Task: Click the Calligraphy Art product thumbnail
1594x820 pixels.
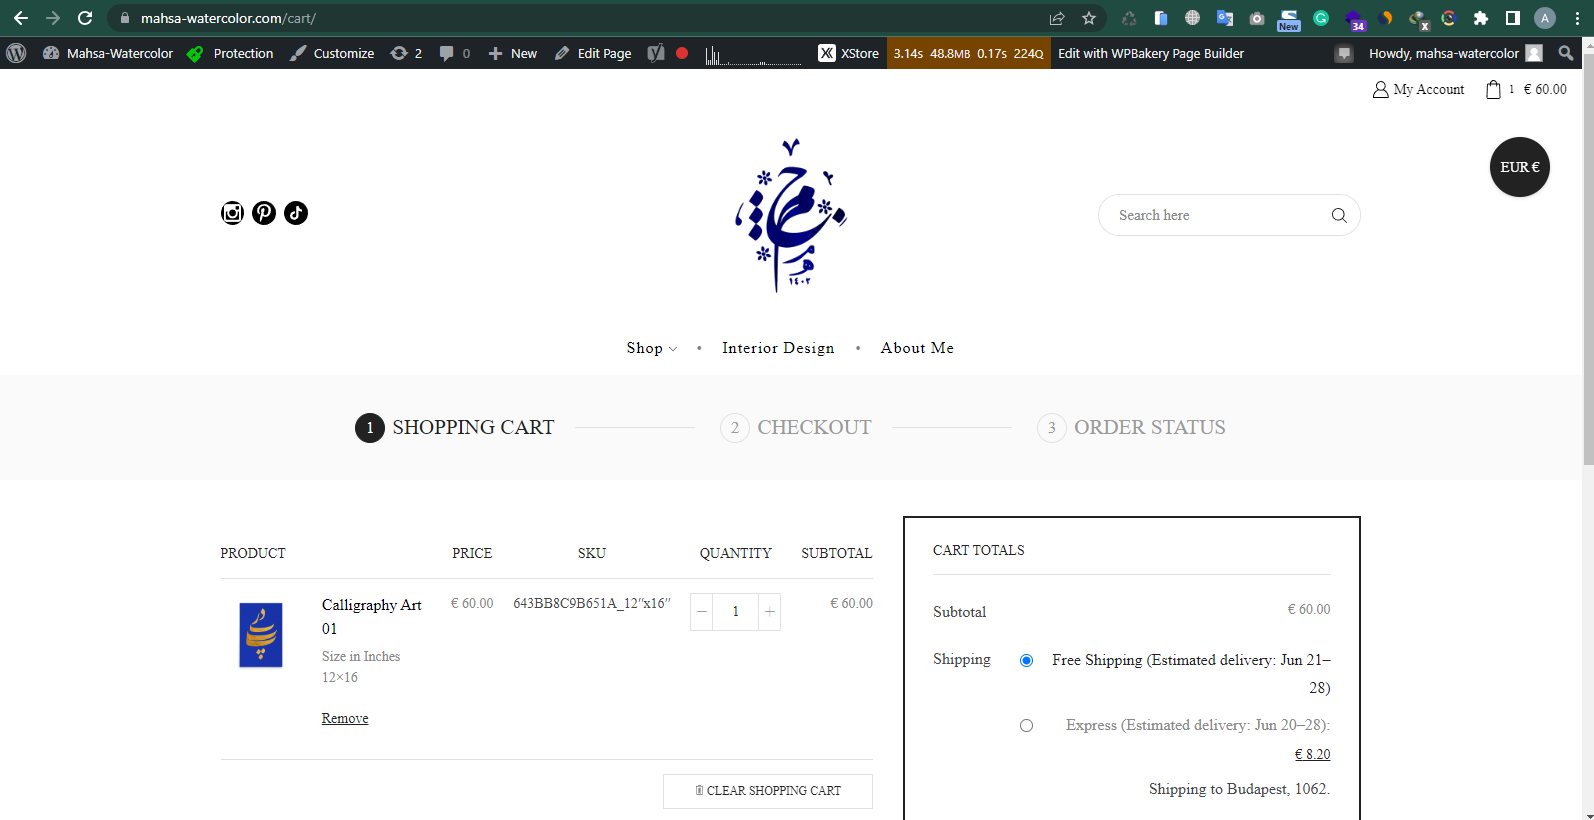Action: [261, 635]
